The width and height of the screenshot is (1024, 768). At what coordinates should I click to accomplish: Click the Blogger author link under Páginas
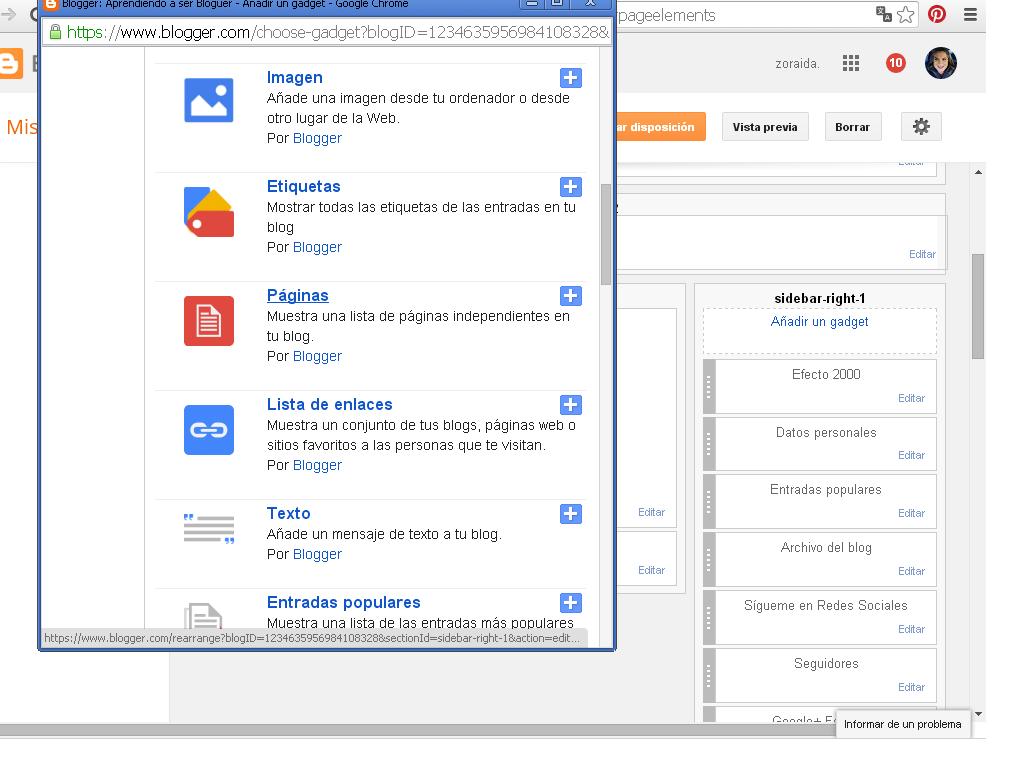pos(317,357)
